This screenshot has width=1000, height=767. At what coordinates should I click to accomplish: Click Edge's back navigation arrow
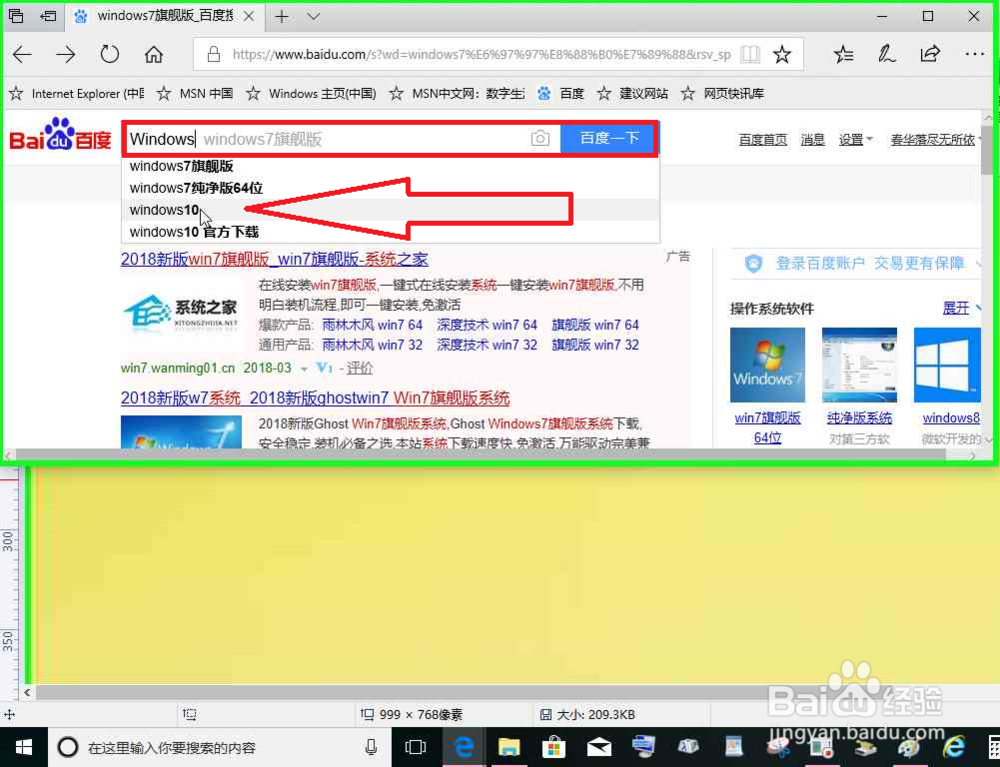[x=22, y=54]
